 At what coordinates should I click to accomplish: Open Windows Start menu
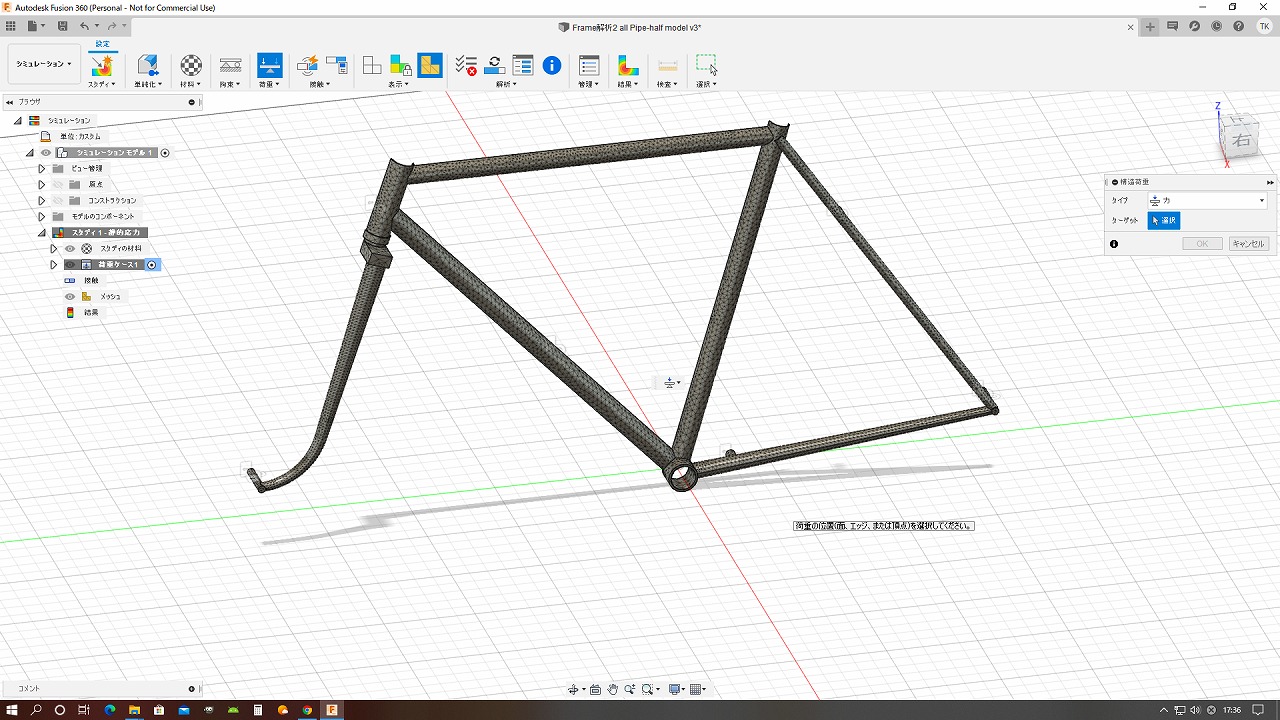click(x=12, y=710)
